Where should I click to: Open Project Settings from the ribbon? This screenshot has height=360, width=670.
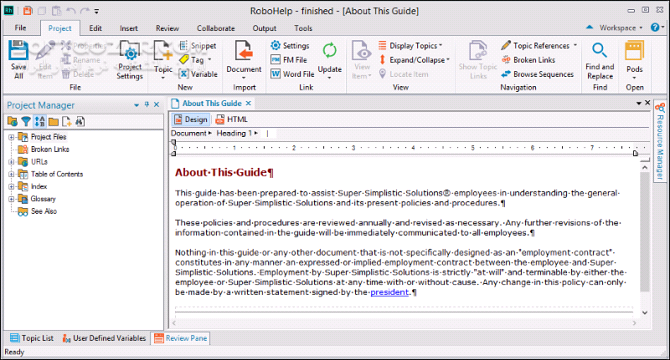pyautogui.click(x=129, y=60)
